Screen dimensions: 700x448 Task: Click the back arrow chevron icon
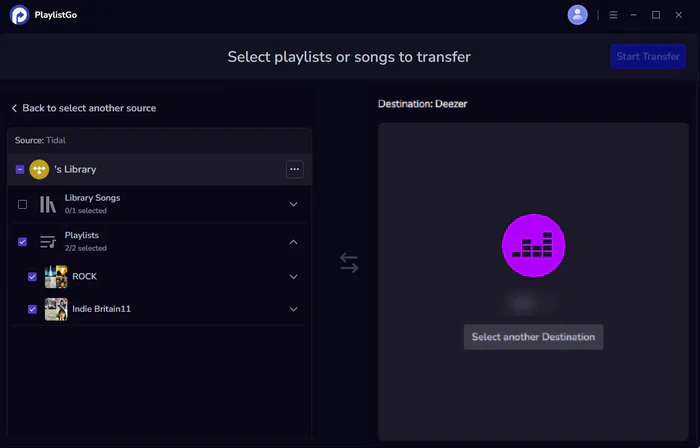click(x=14, y=108)
